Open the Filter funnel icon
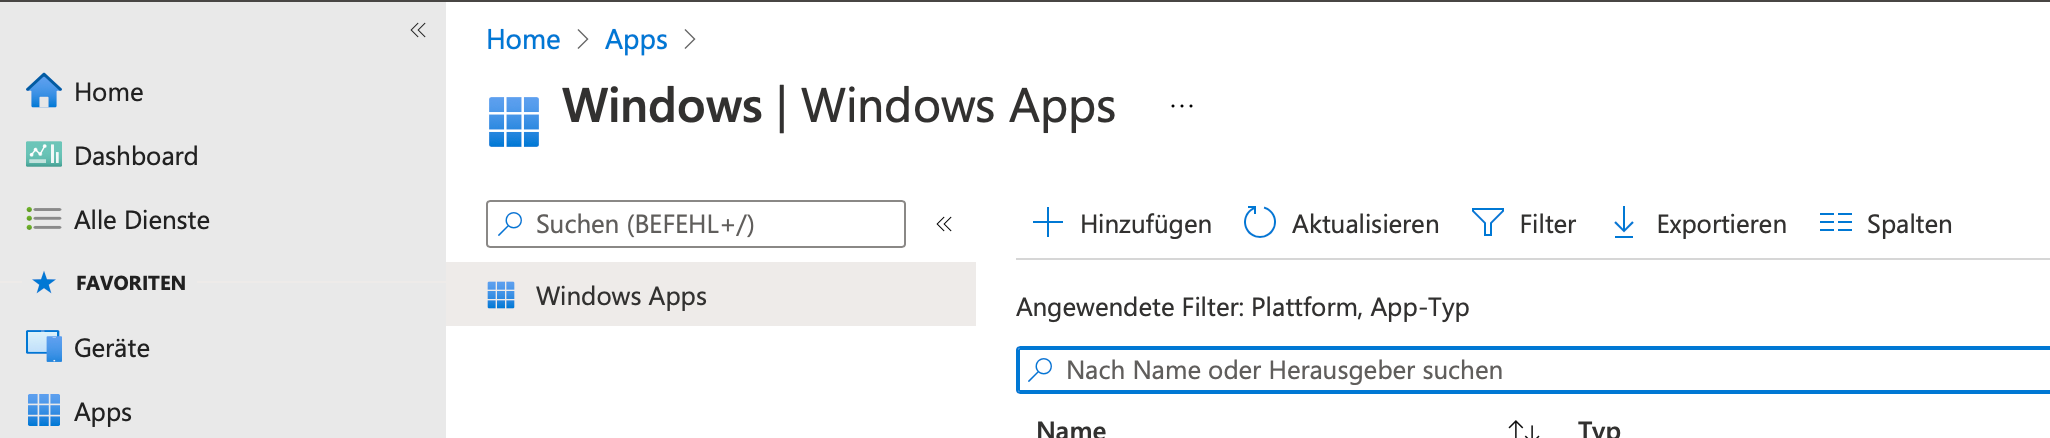 [1487, 222]
